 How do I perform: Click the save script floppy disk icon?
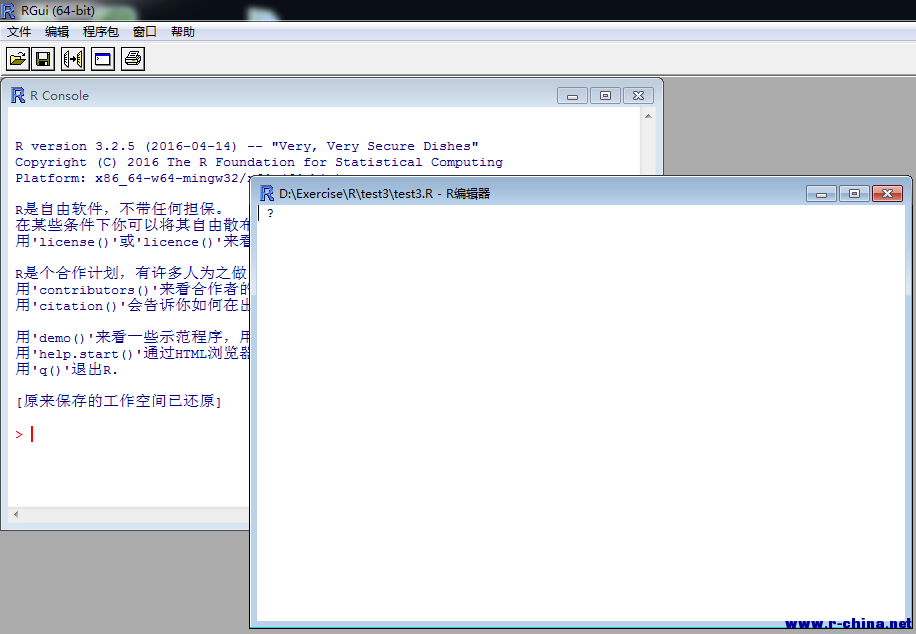(x=43, y=59)
